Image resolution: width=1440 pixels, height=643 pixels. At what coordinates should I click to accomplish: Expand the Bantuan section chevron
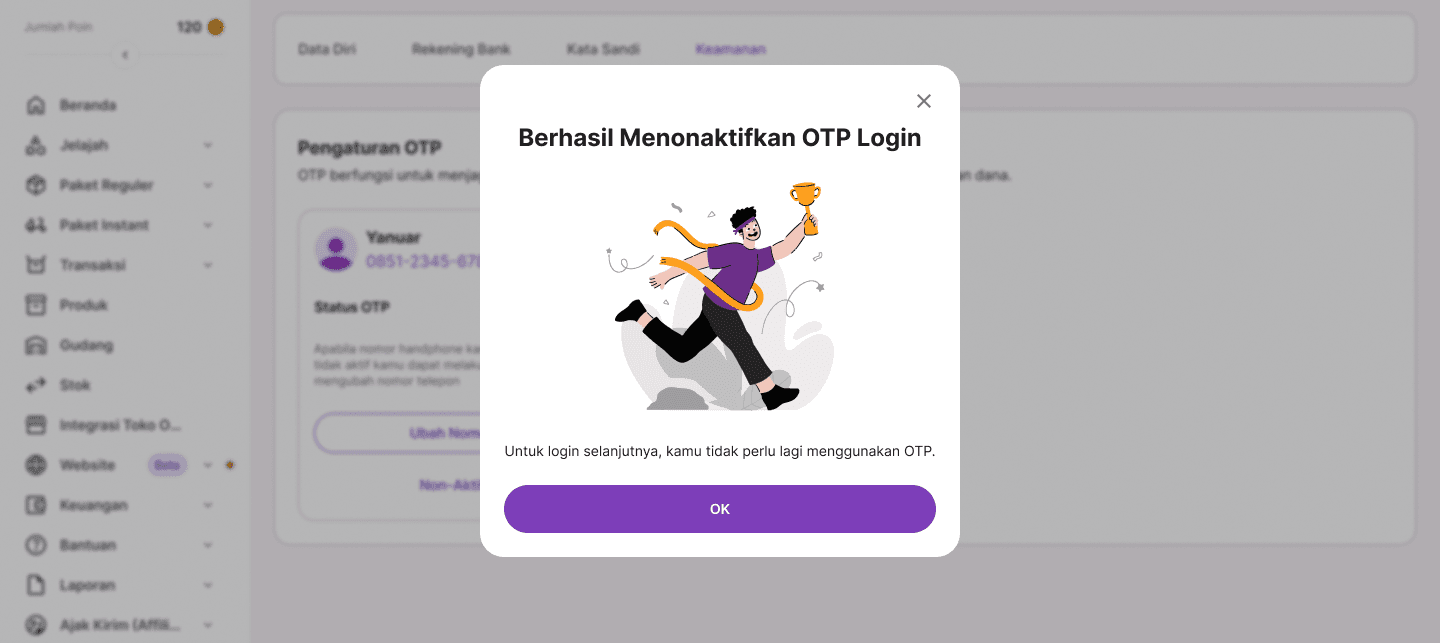208,545
